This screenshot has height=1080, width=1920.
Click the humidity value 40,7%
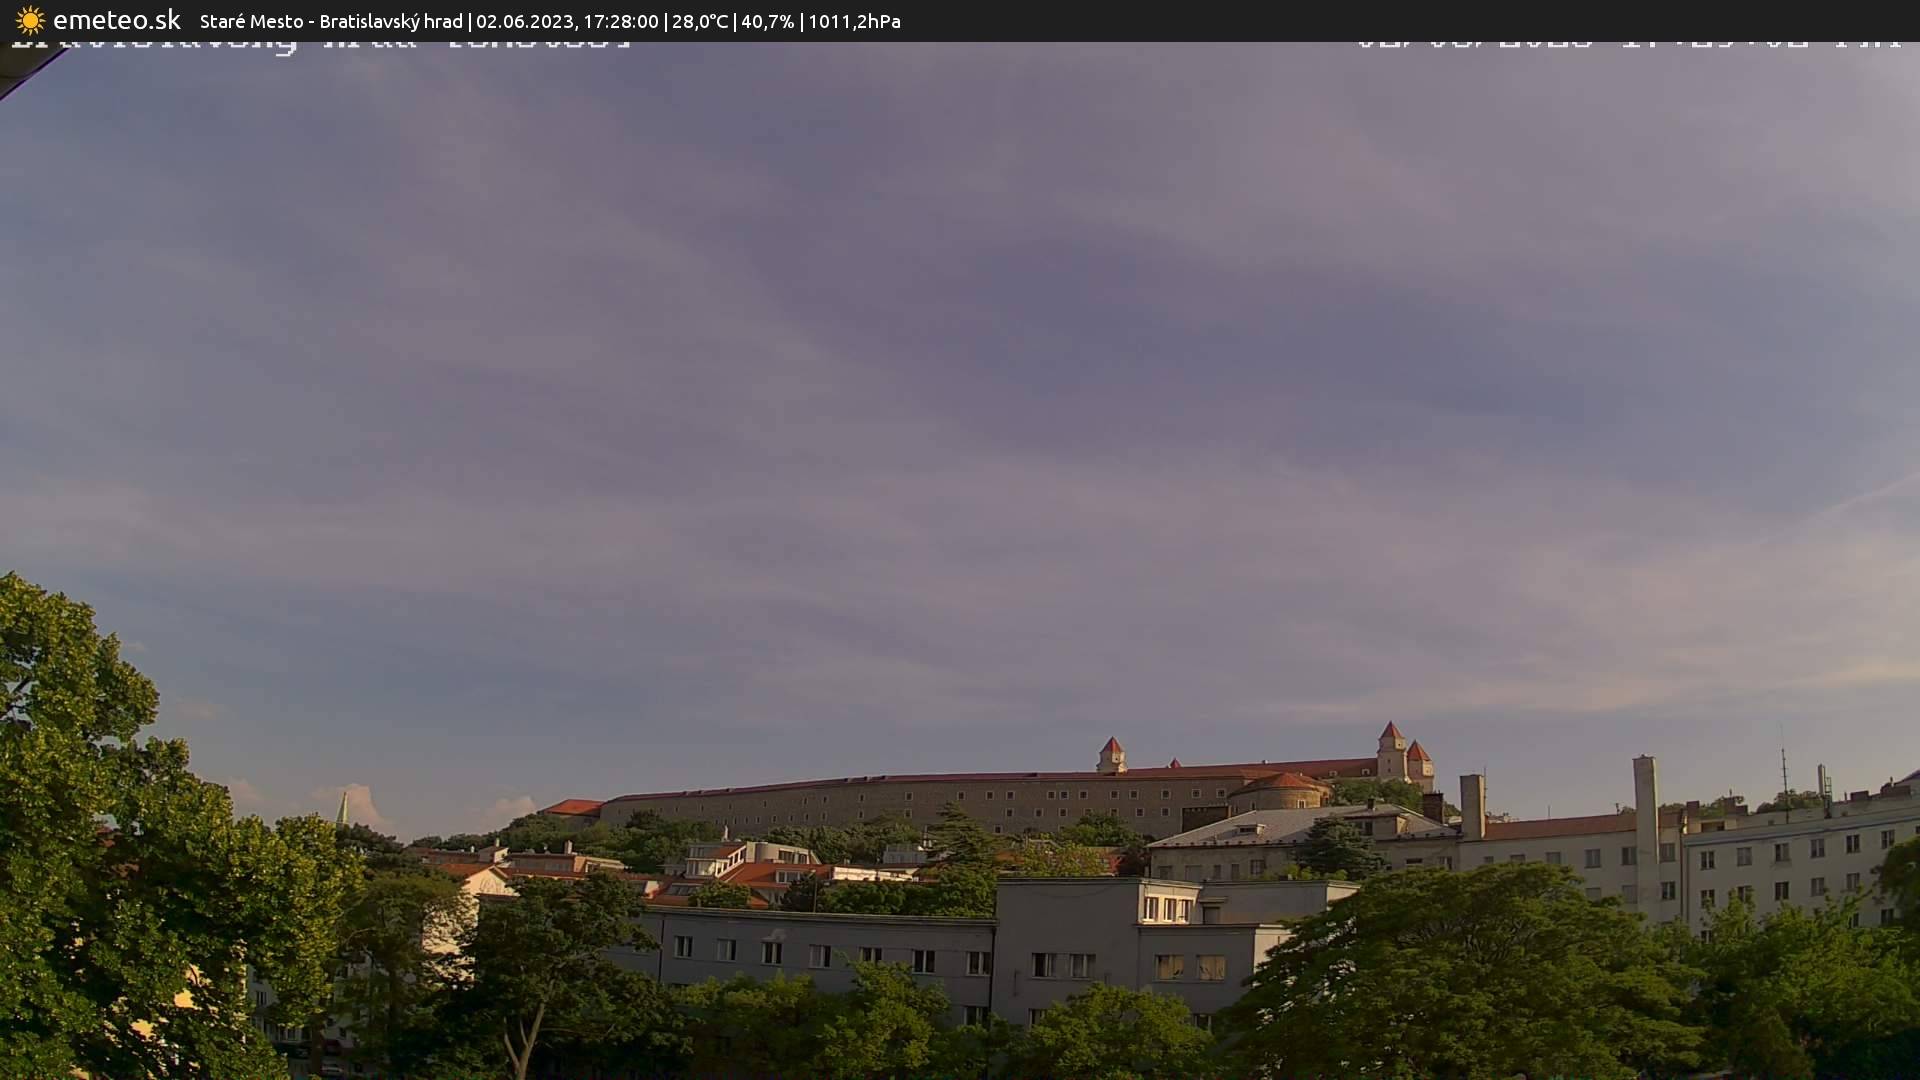pos(768,20)
